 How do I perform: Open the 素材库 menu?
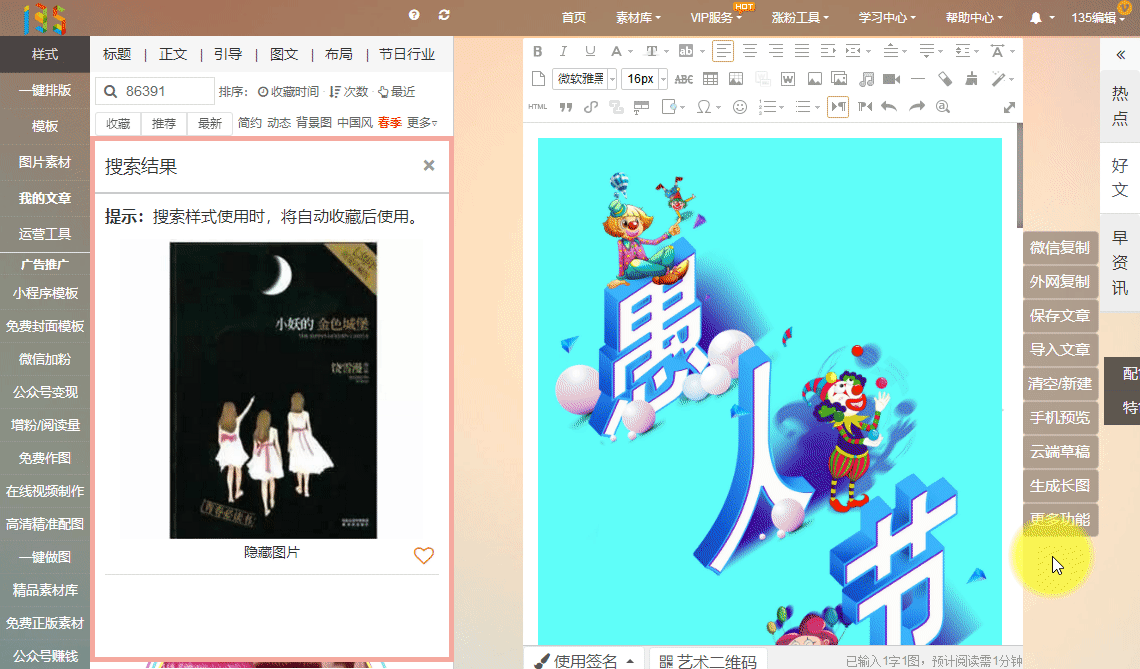(x=638, y=17)
